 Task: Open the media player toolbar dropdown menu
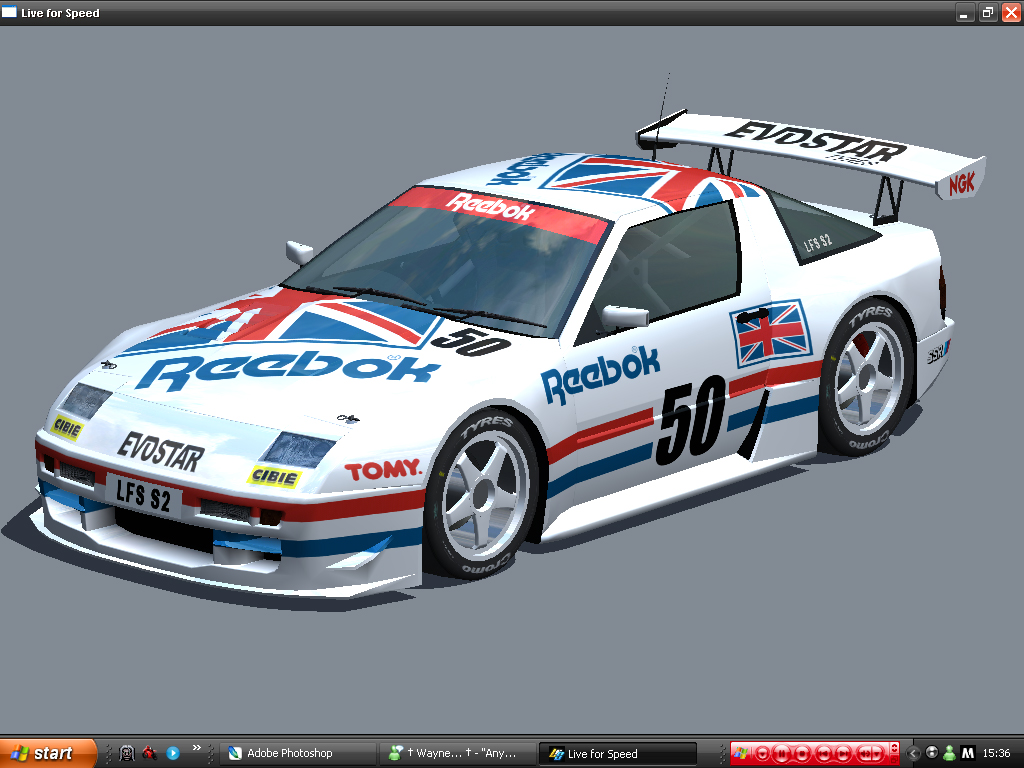coord(762,754)
